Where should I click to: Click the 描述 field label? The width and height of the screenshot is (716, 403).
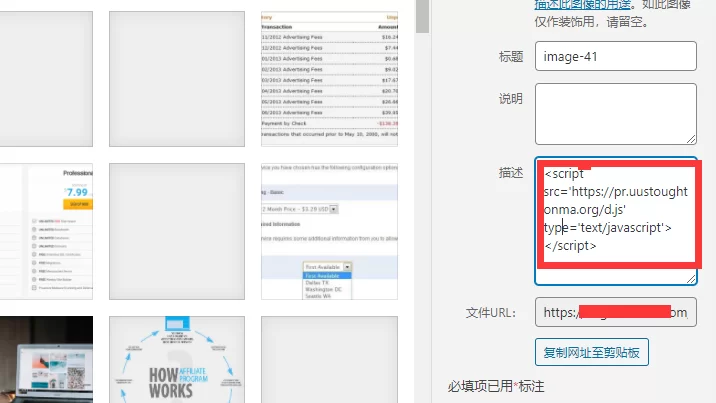(x=511, y=173)
